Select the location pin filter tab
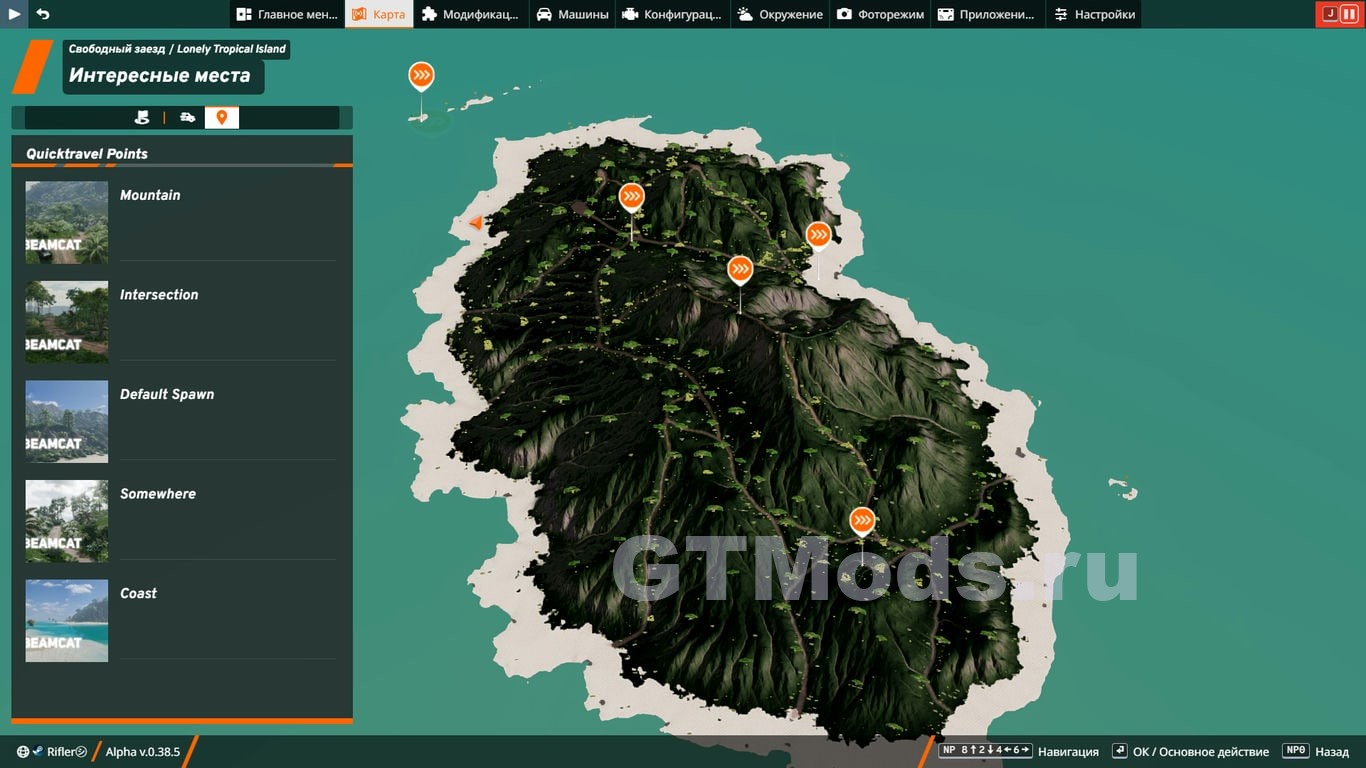The height and width of the screenshot is (768, 1366). coord(222,118)
